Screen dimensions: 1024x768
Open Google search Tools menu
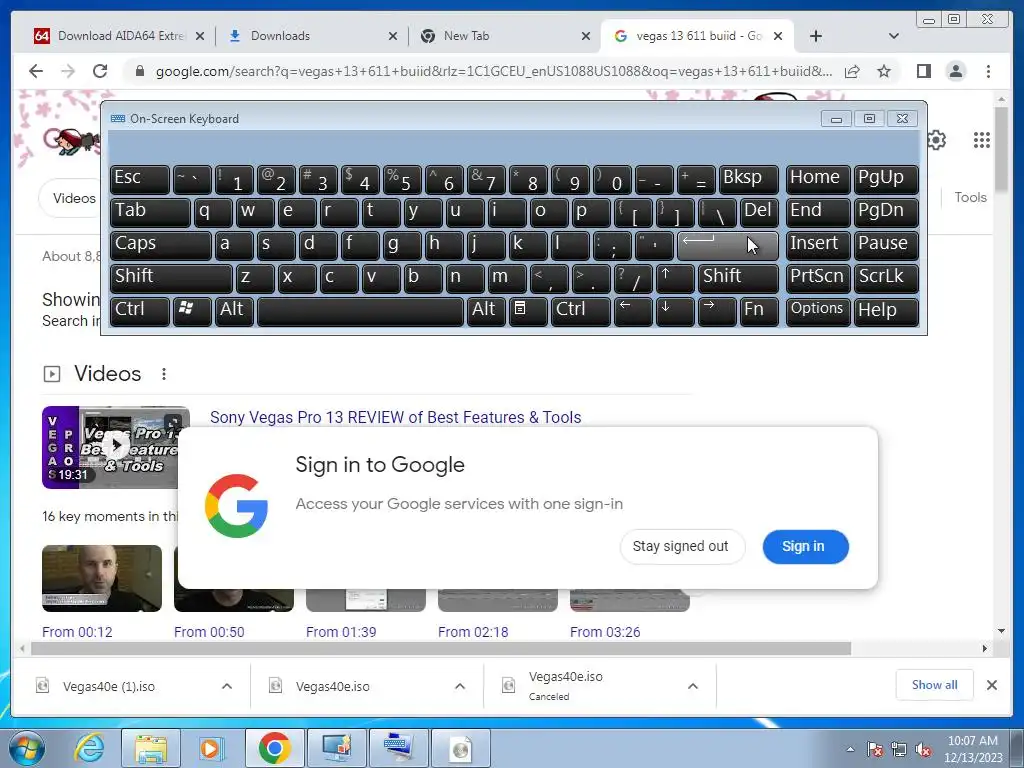point(970,197)
